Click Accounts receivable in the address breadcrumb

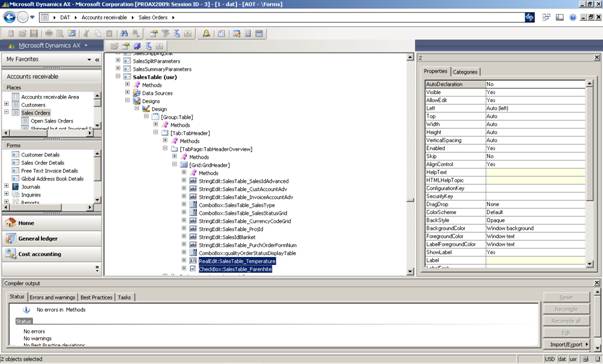click(x=104, y=17)
